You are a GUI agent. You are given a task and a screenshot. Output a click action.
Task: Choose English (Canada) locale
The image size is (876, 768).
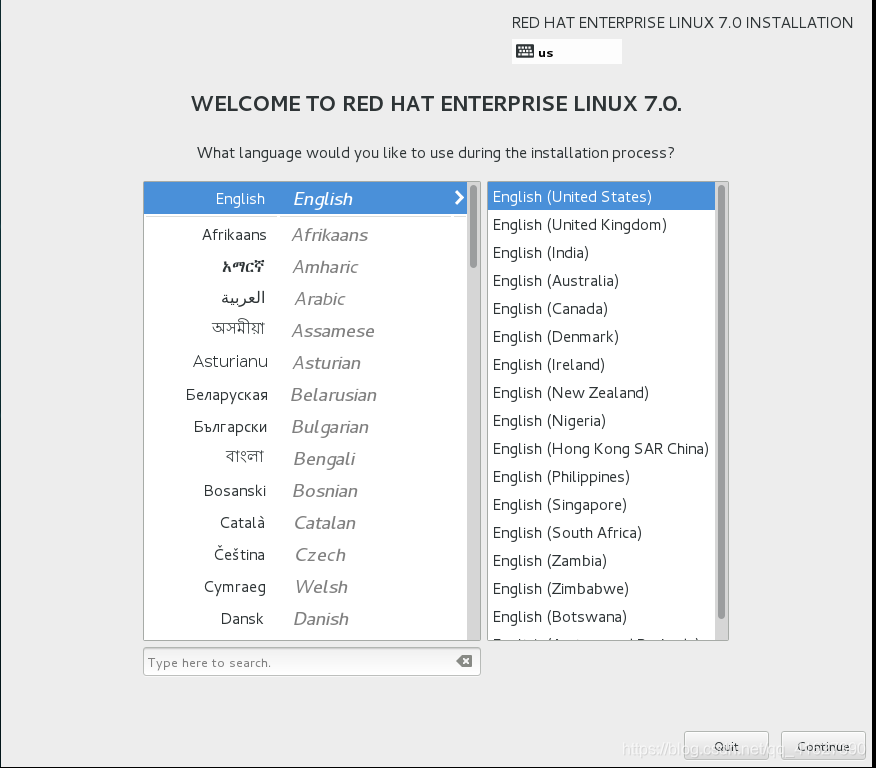601,308
